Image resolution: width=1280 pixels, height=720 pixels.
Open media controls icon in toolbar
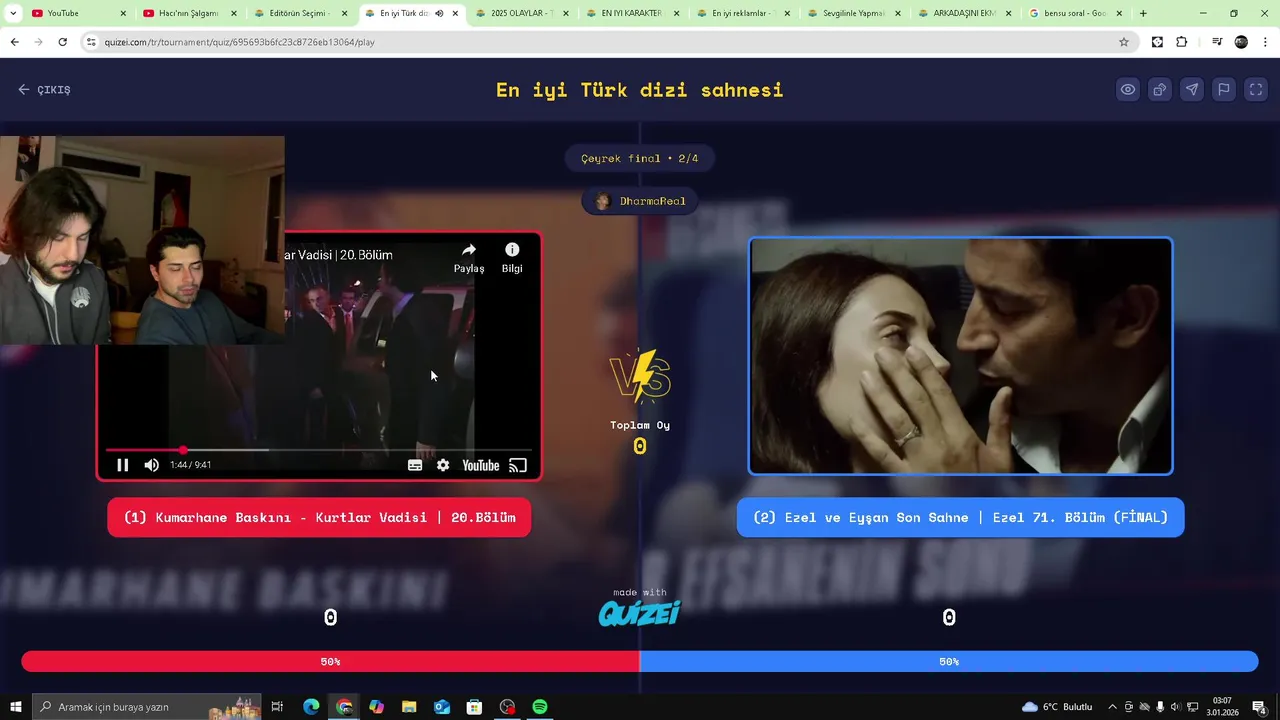pyautogui.click(x=1217, y=42)
